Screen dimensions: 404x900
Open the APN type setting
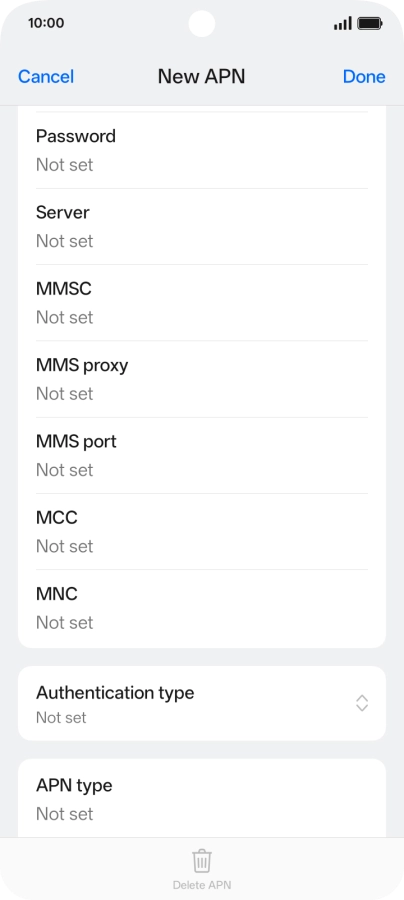click(x=202, y=798)
